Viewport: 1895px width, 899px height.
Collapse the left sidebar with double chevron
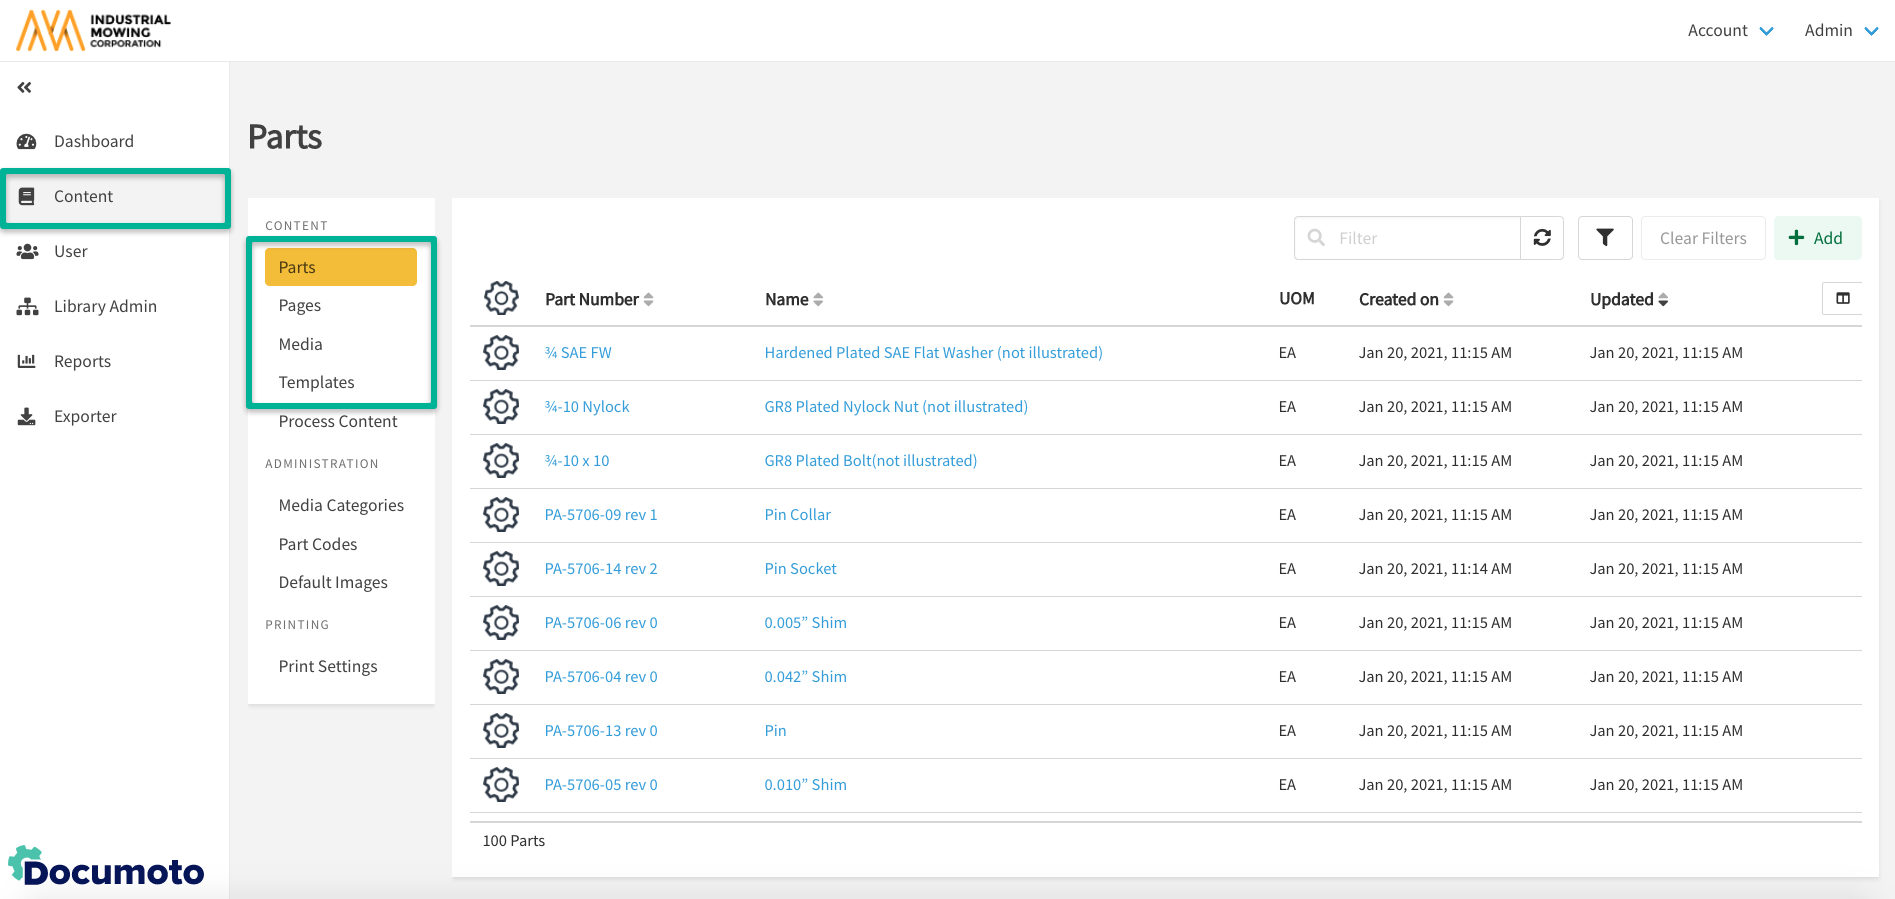(x=25, y=88)
